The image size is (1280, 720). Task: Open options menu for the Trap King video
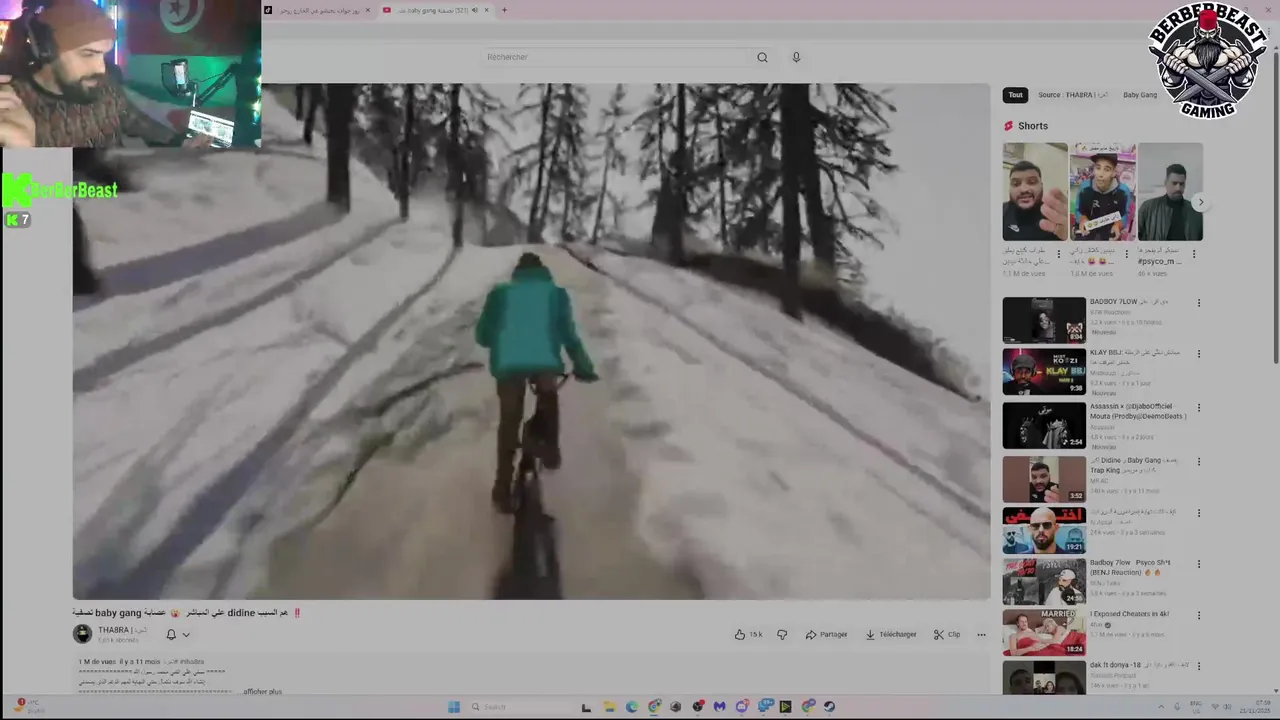(x=1198, y=461)
